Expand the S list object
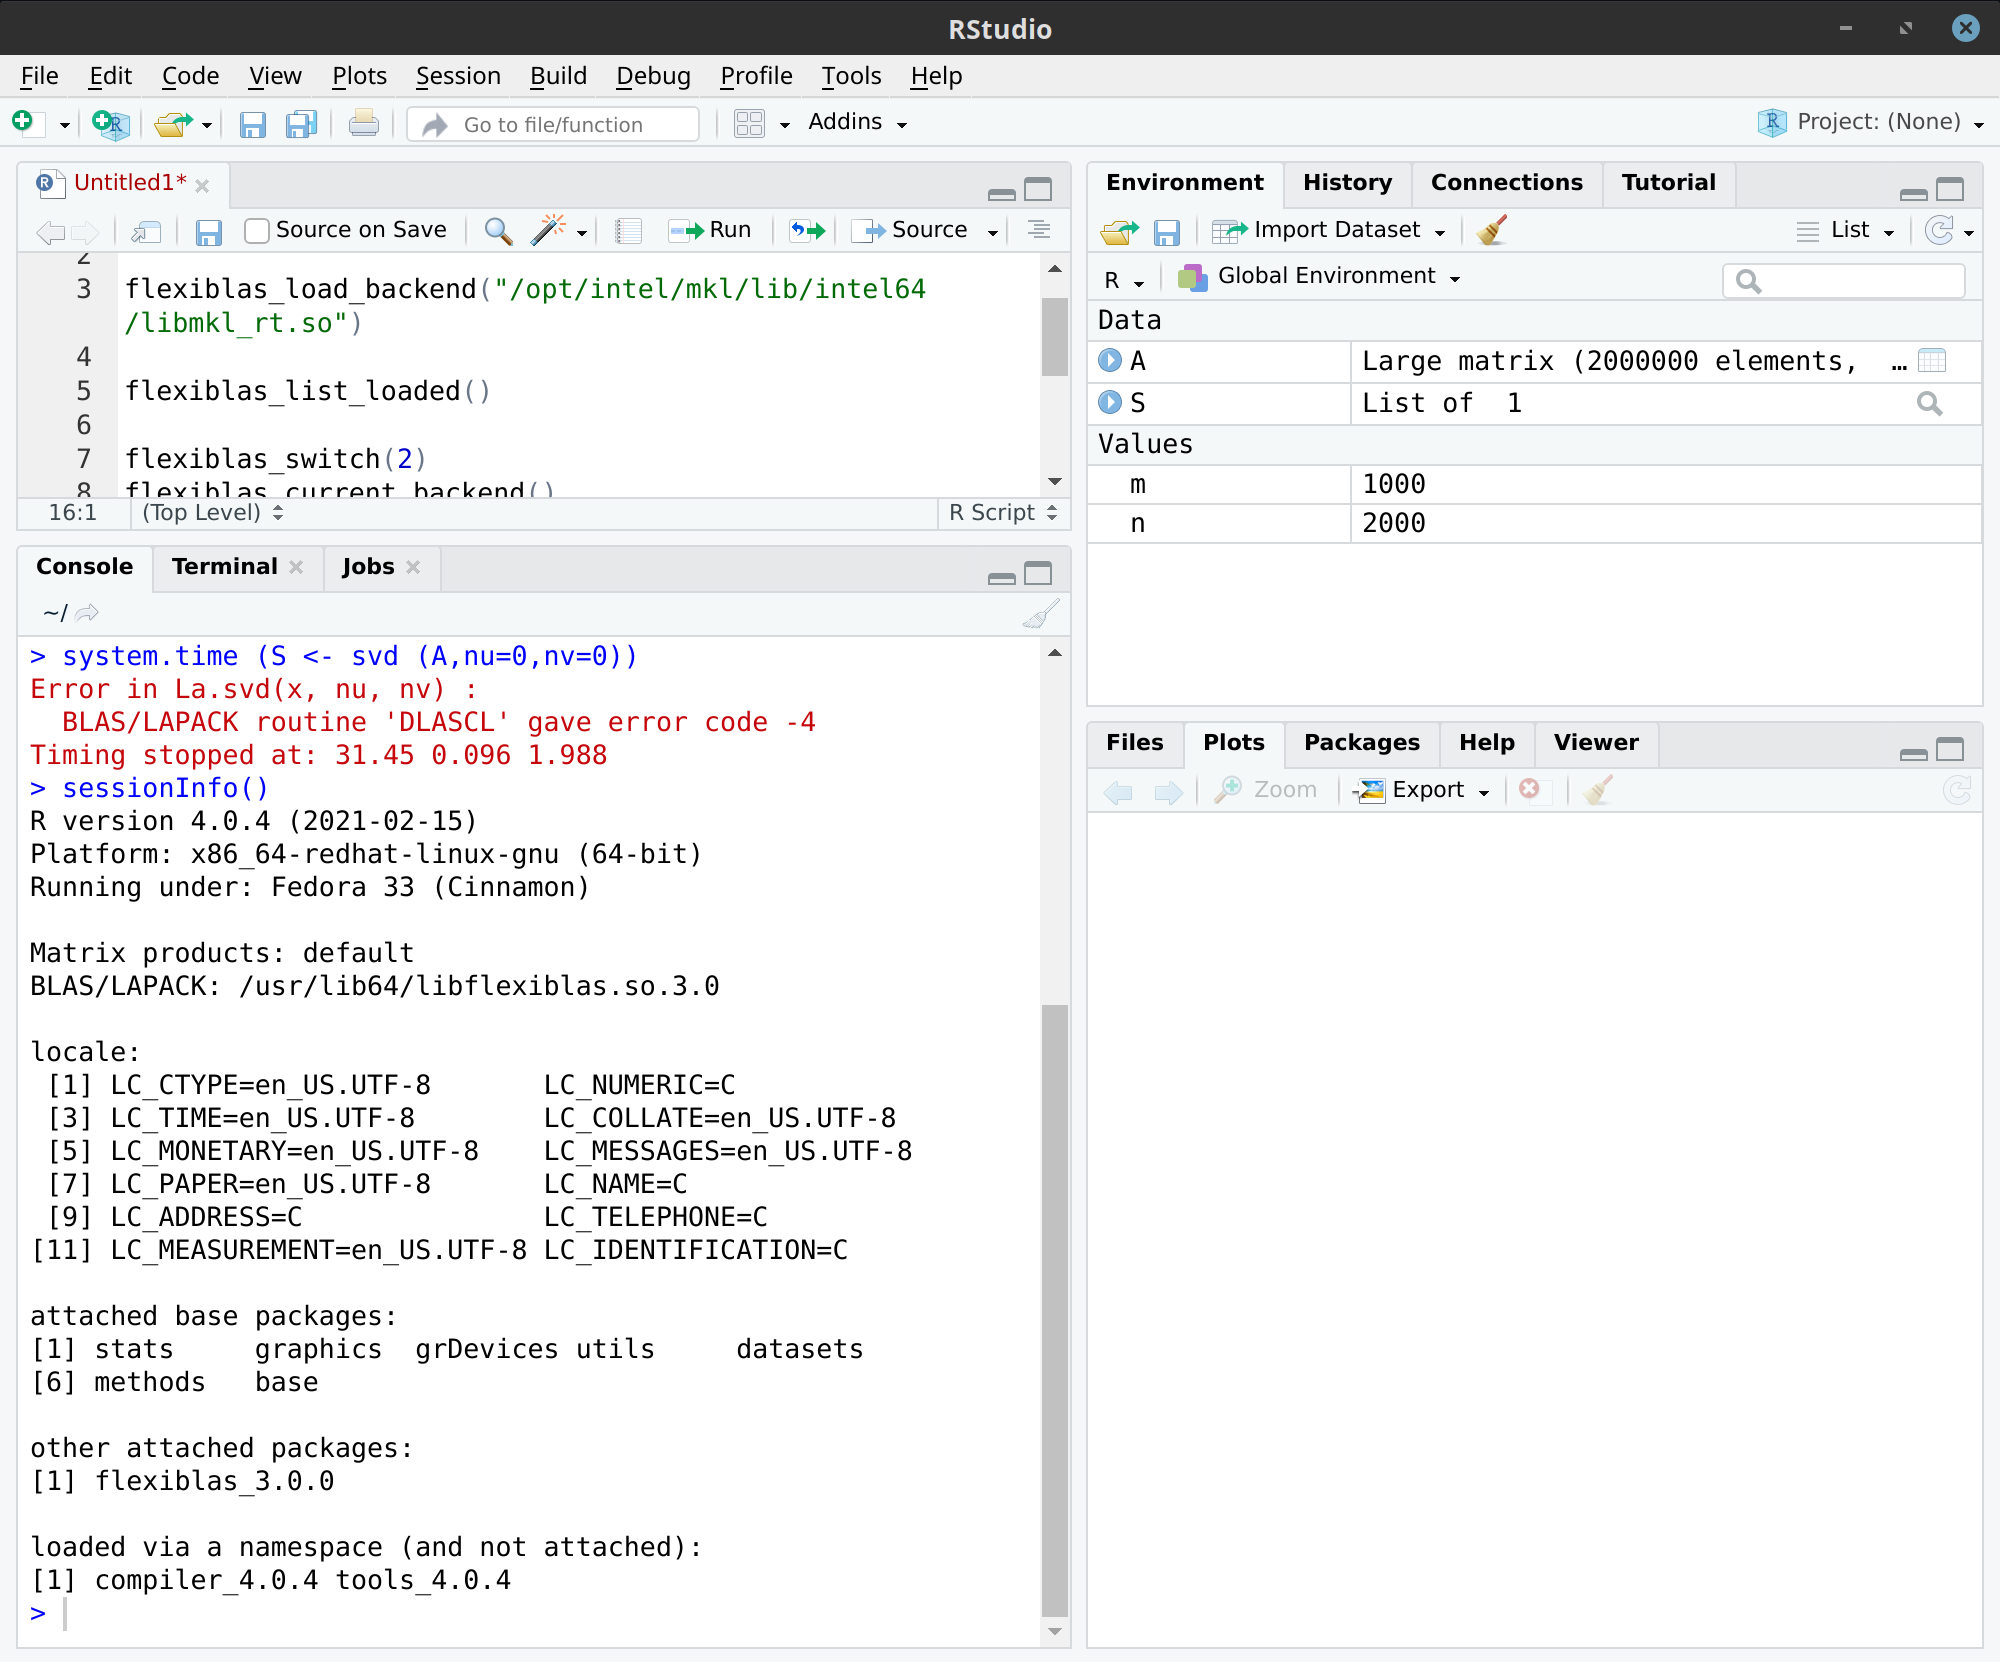The image size is (2000, 1664). (x=1110, y=403)
